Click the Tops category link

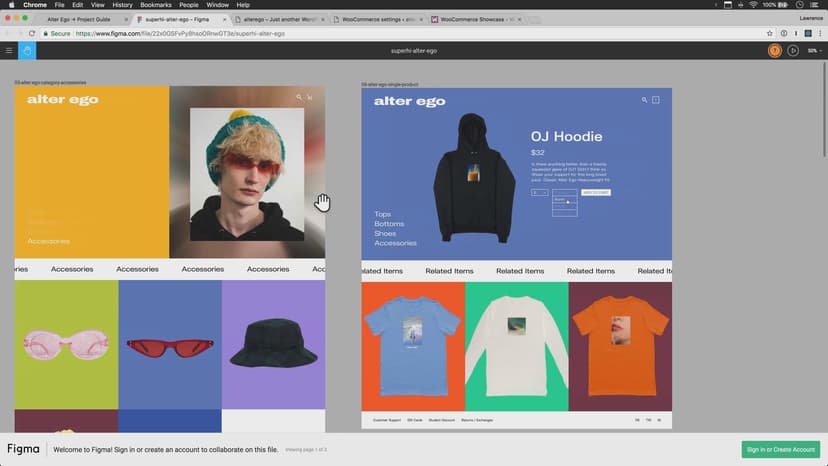[x=382, y=214]
